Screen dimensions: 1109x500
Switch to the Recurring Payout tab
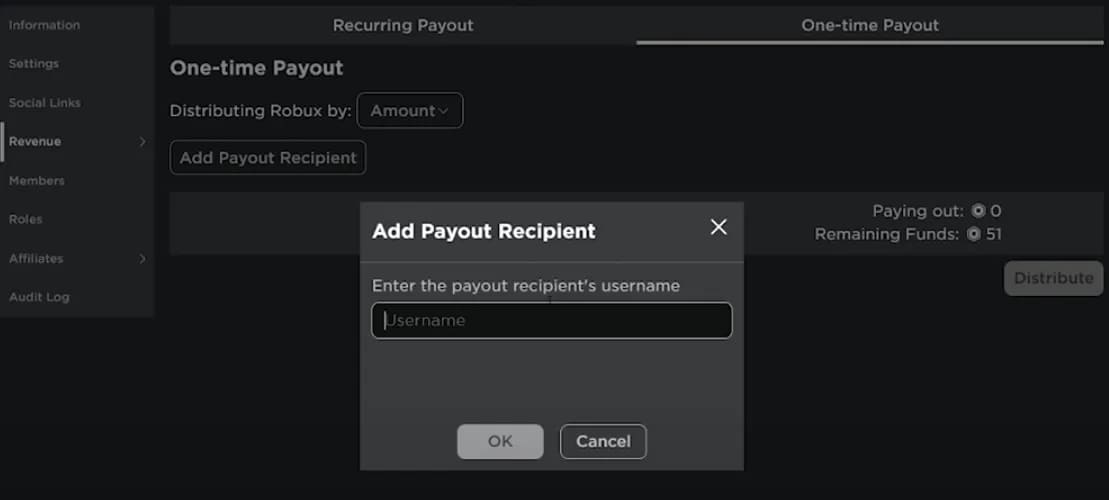(403, 25)
